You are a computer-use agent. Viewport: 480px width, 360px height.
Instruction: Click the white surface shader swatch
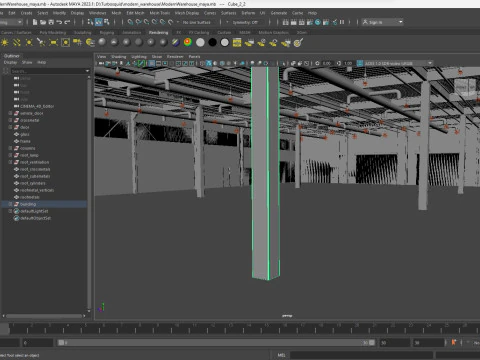[x=200, y=42]
